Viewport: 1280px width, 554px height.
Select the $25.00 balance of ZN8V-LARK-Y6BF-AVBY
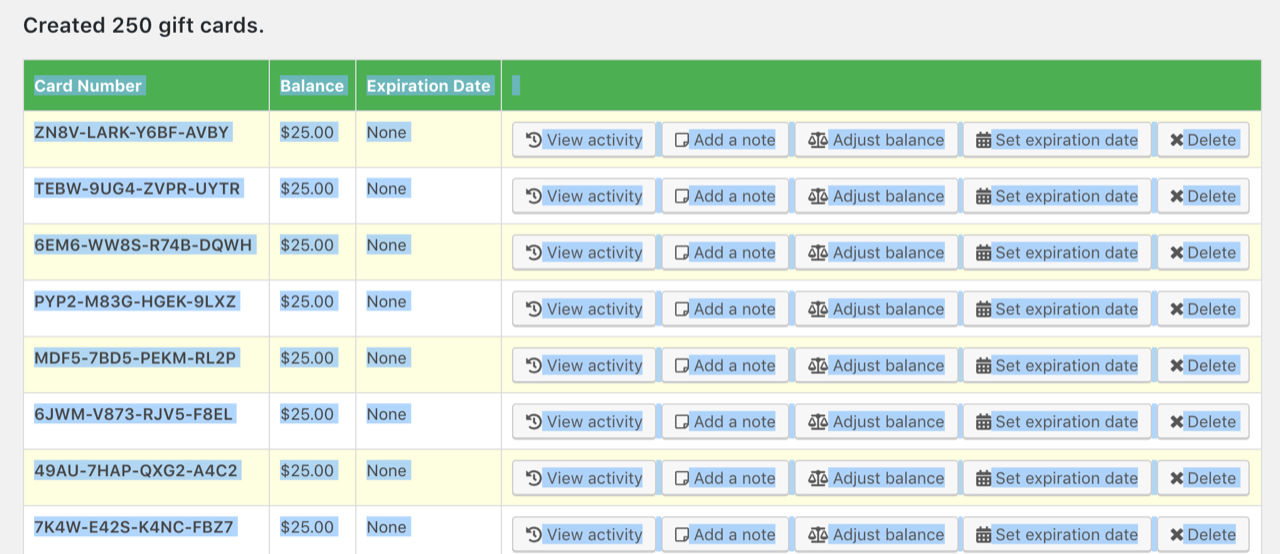click(307, 132)
